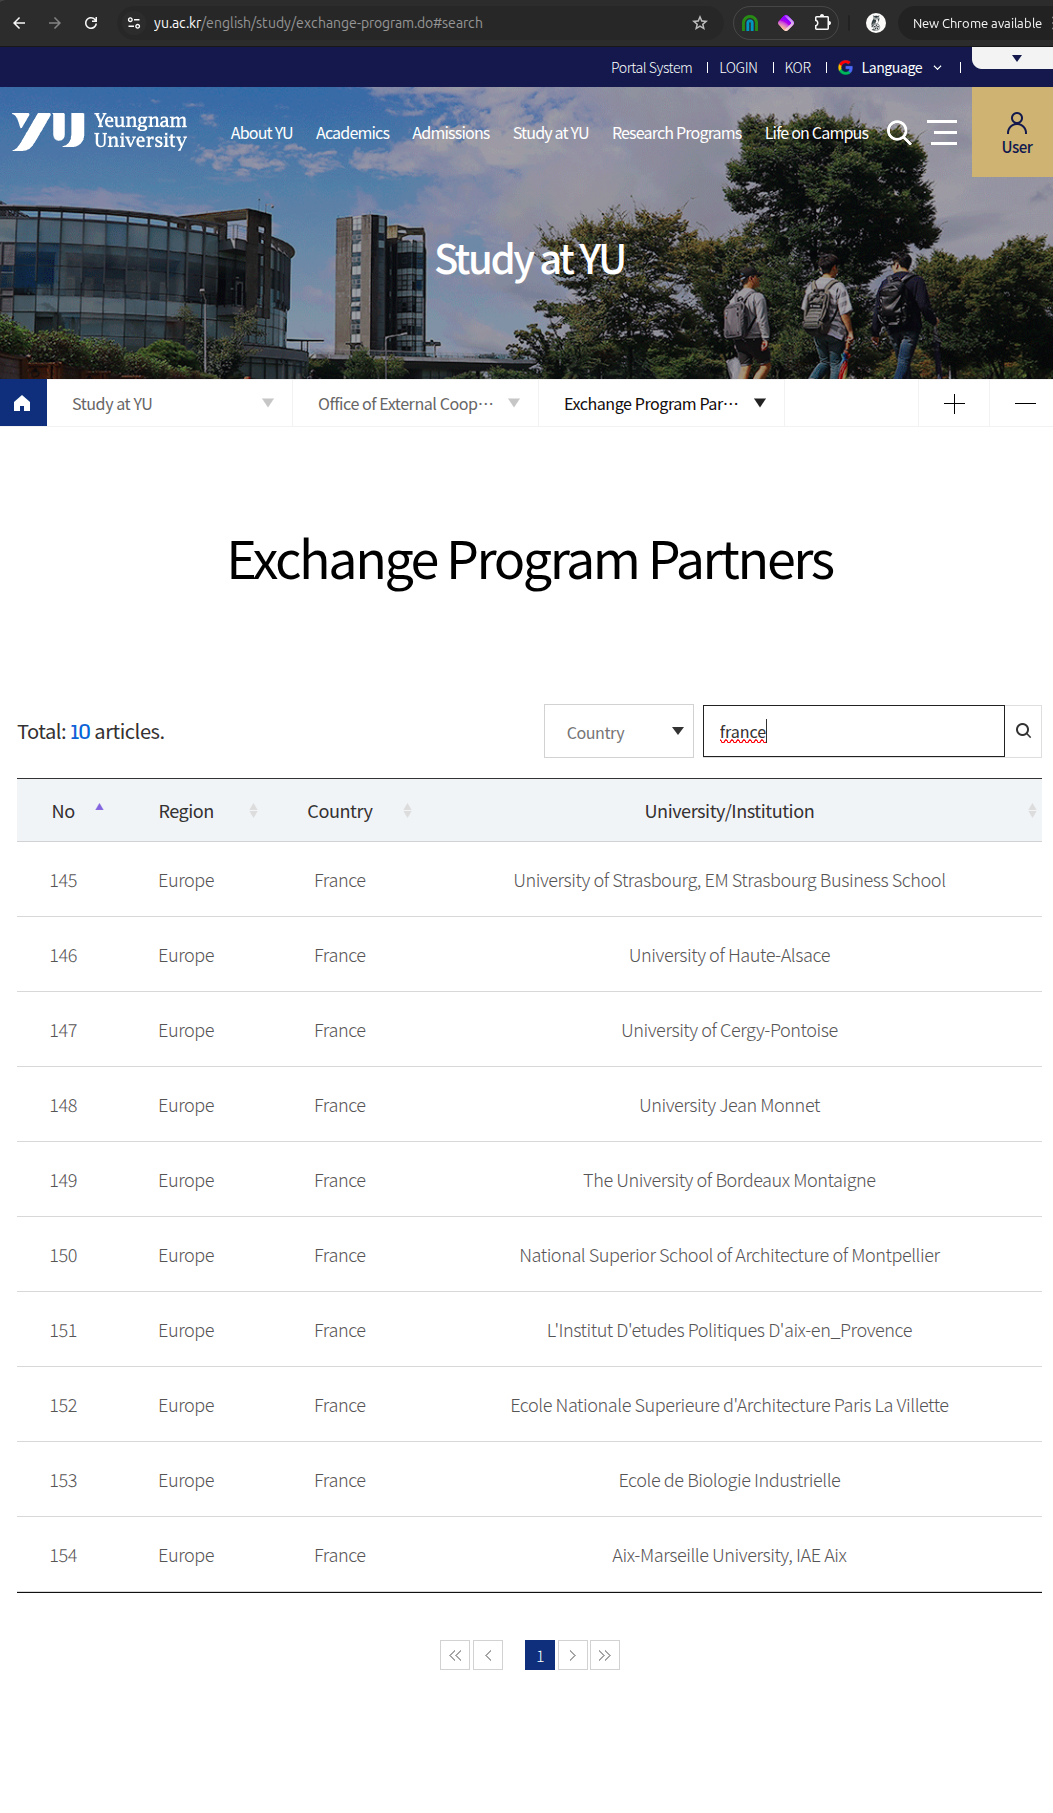1053x1813 pixels.
Task: Click Aix-Marseille University, IAE Aix entry
Action: tap(729, 1555)
